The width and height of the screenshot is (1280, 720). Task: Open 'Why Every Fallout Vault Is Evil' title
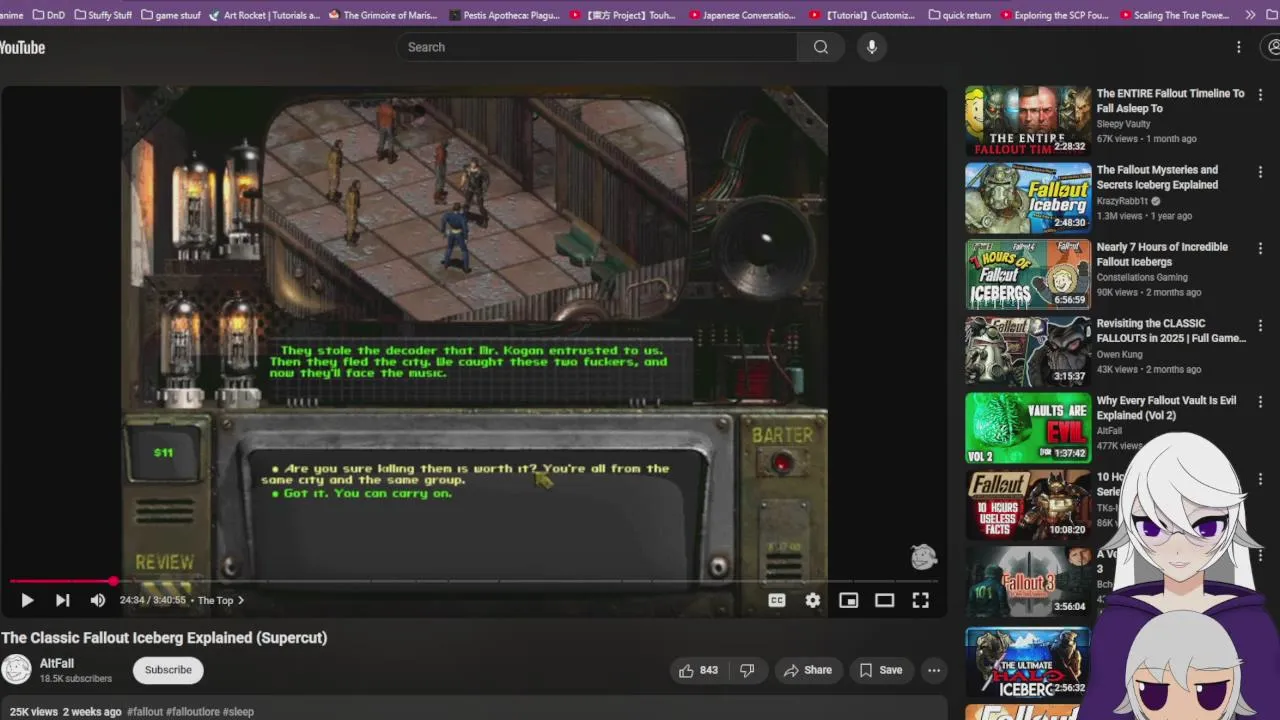pos(1166,407)
